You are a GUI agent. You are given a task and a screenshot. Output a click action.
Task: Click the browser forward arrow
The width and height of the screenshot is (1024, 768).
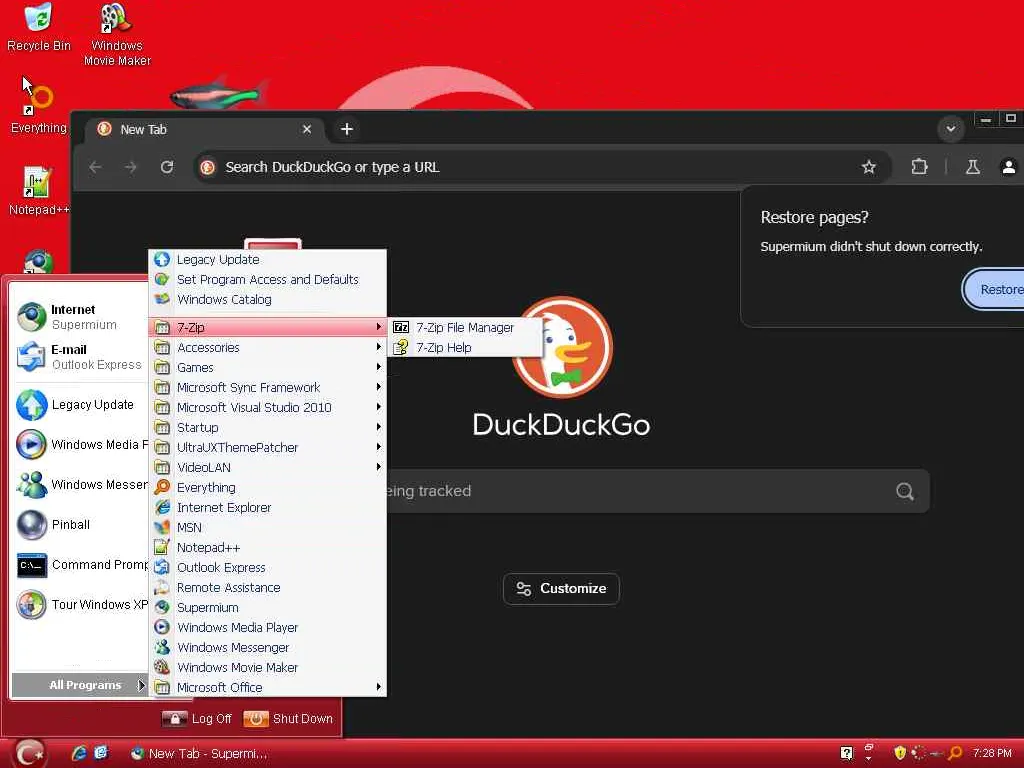pyautogui.click(x=131, y=167)
